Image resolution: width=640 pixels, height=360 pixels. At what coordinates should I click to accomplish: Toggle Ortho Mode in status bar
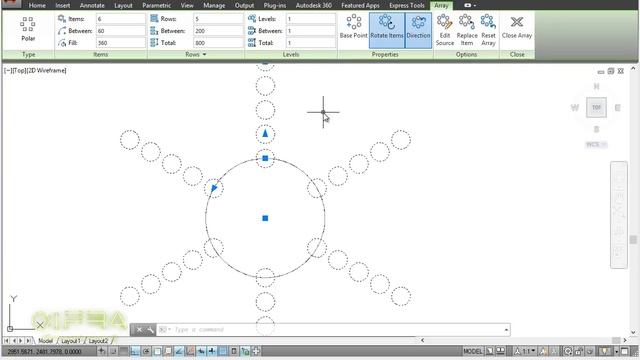click(135, 351)
